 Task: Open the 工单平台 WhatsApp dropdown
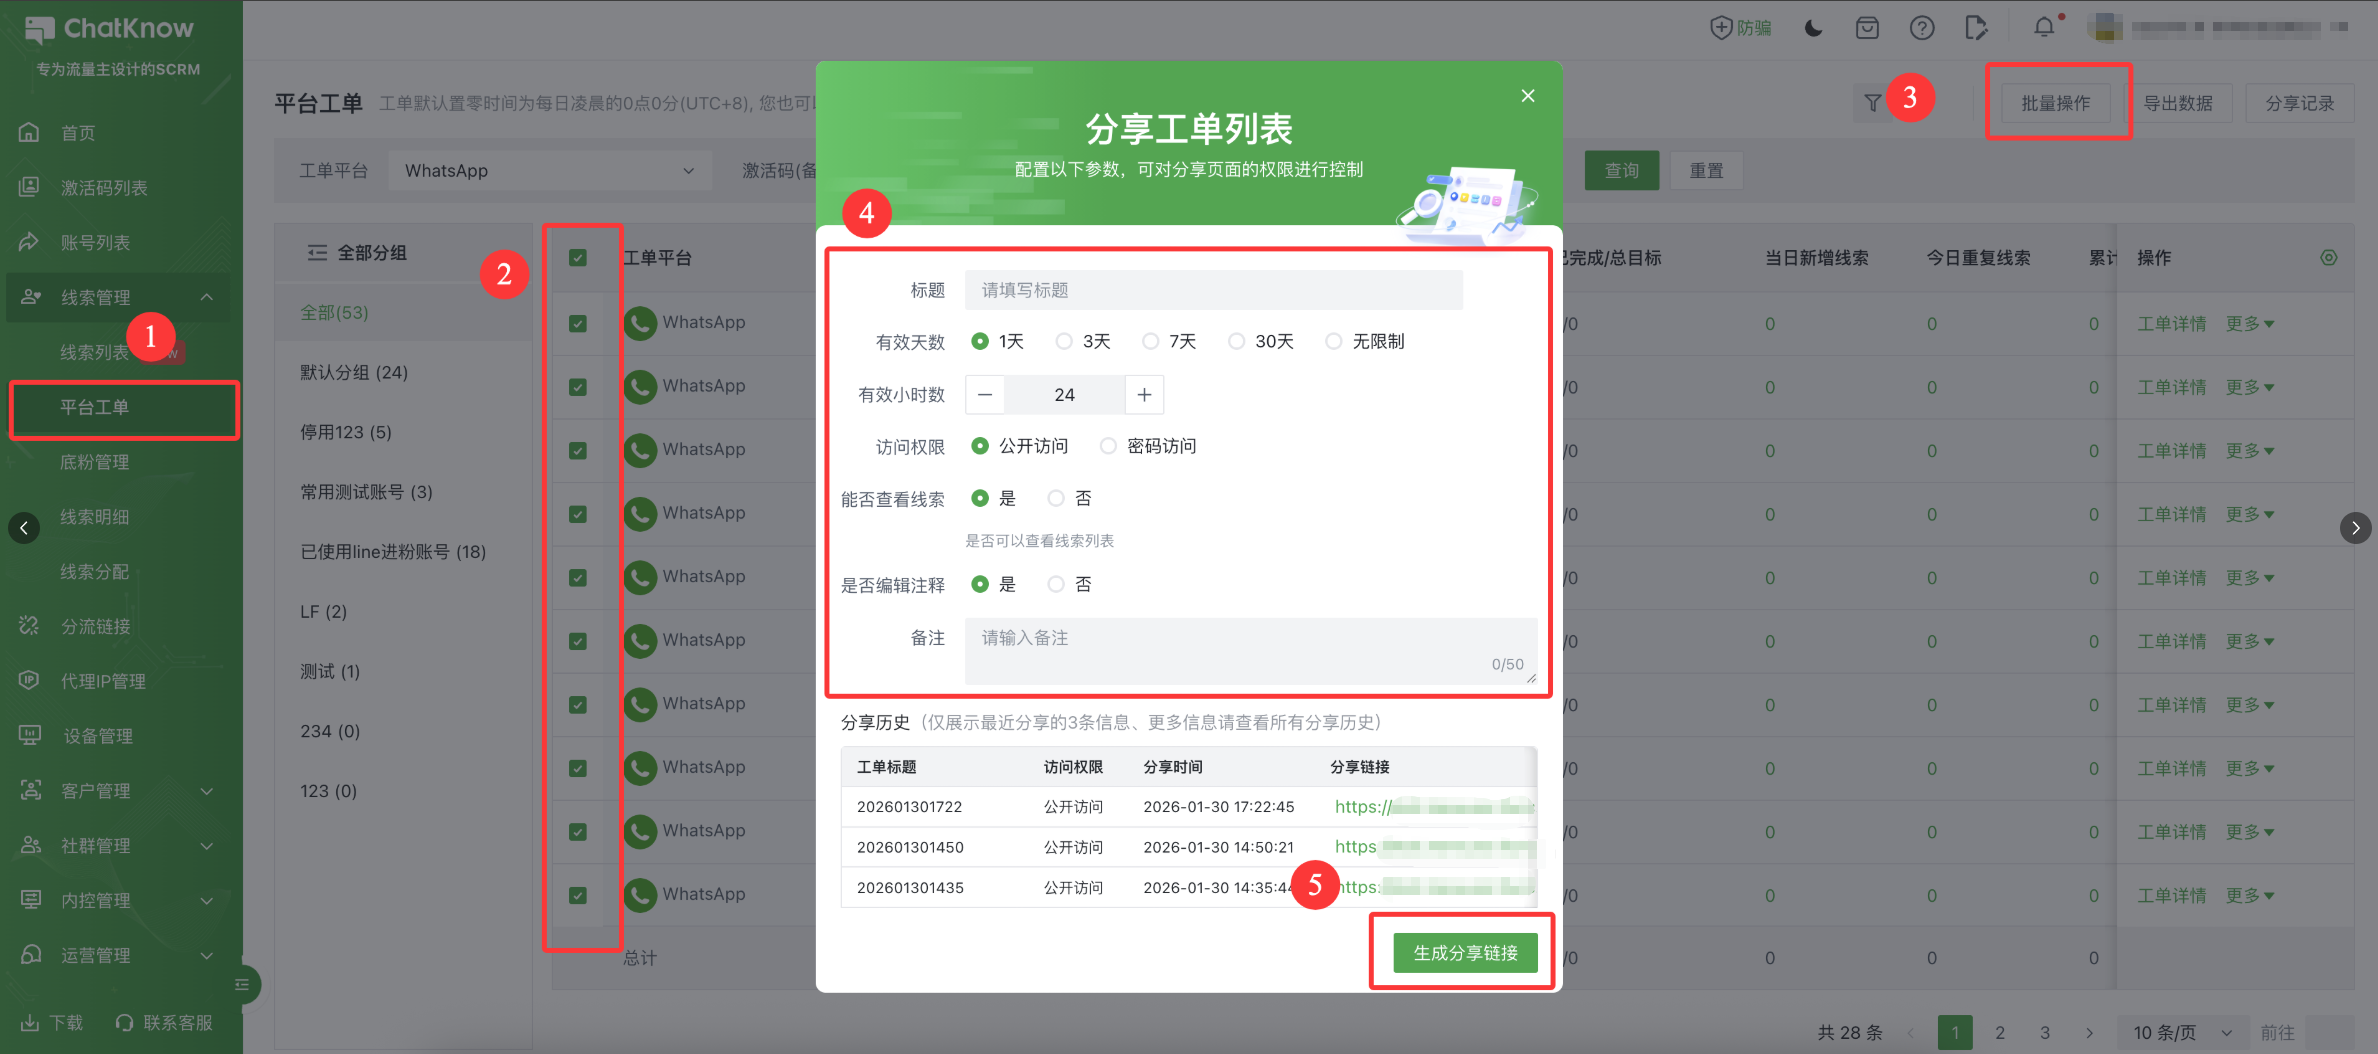548,171
